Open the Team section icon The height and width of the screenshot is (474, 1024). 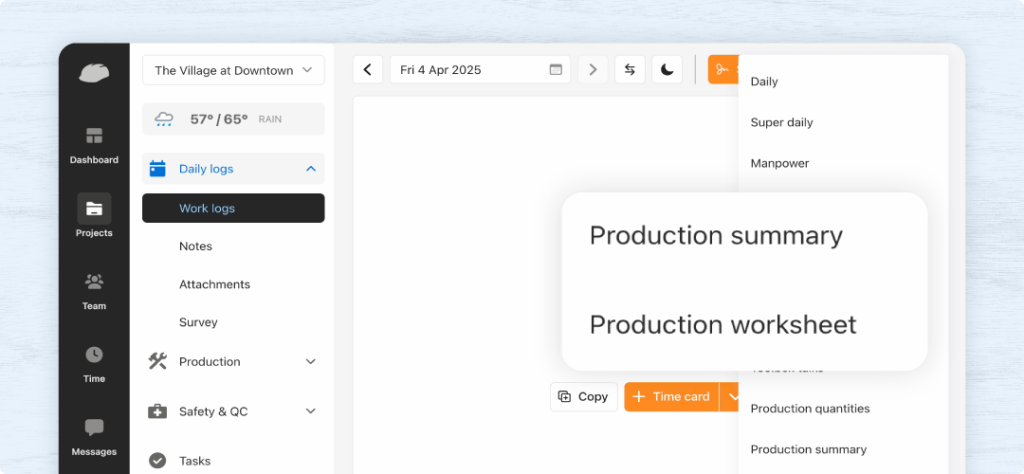(94, 282)
